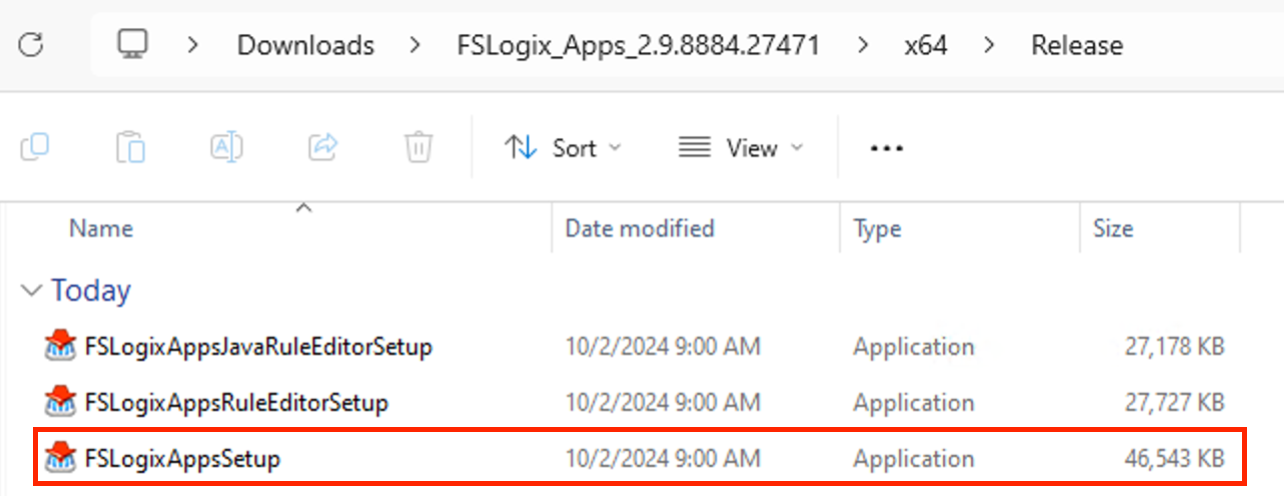This screenshot has width=1284, height=496.
Task: Click Application type of FSLogixAppsSetup
Action: (913, 459)
